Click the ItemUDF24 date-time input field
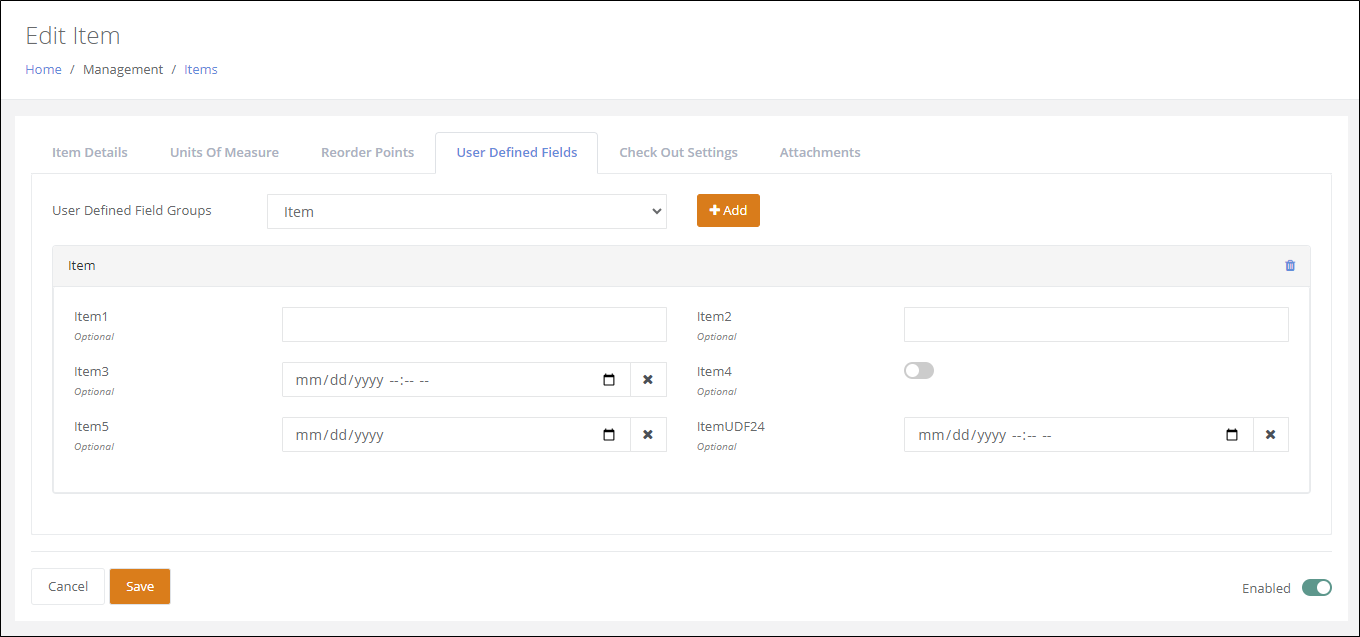Image resolution: width=1360 pixels, height=637 pixels. click(1078, 435)
